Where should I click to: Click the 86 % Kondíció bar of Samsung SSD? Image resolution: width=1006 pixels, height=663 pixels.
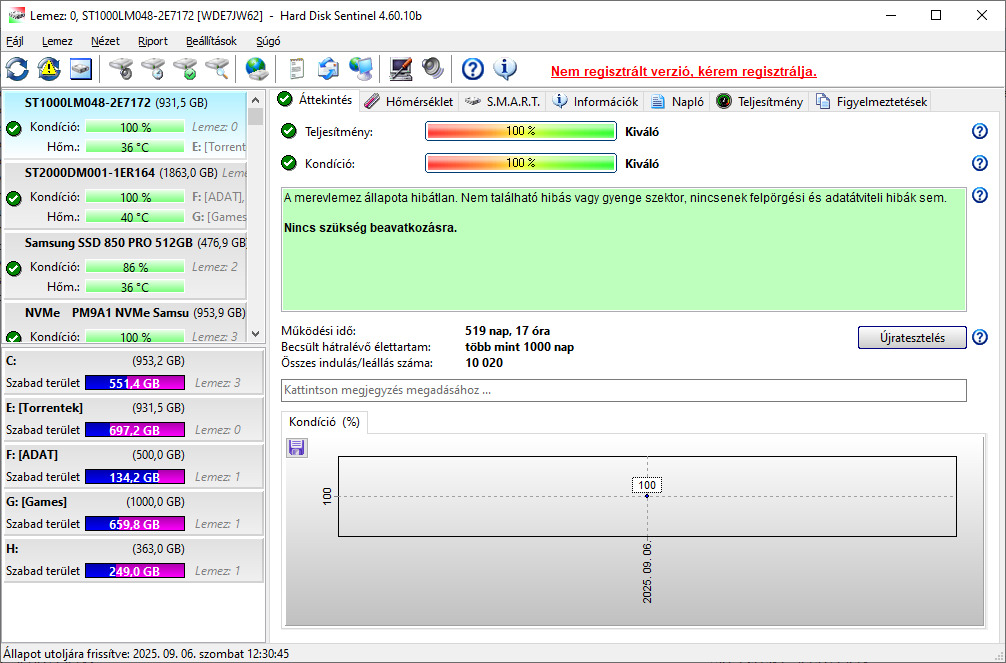click(x=135, y=267)
